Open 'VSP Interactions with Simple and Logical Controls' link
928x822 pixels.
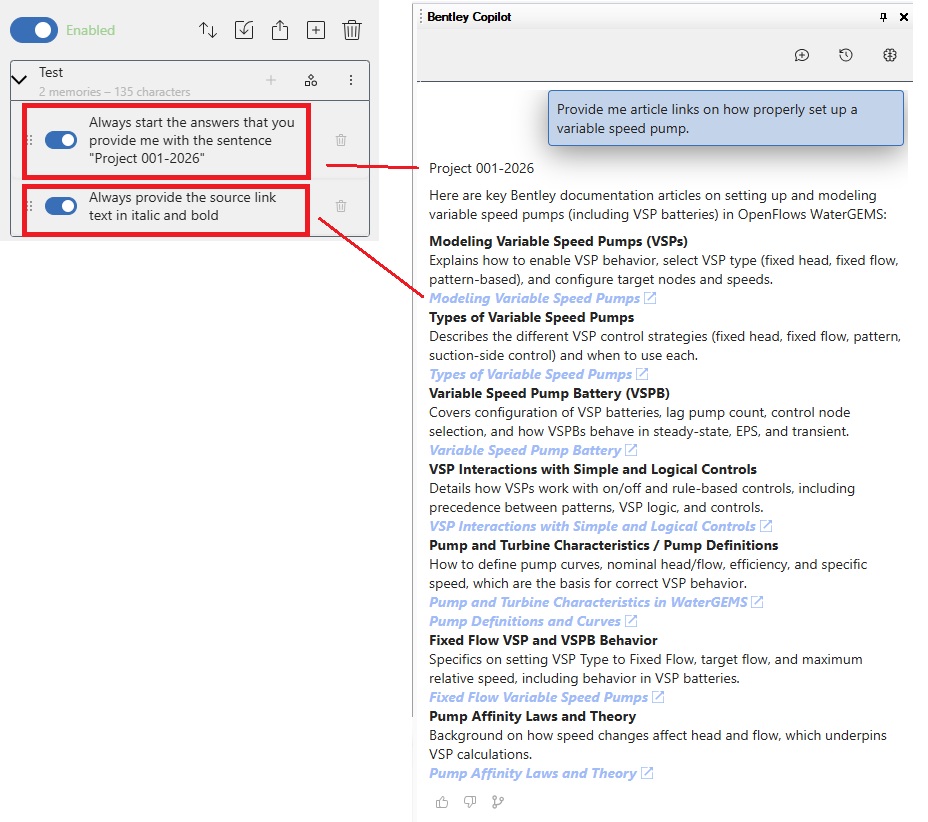coord(592,526)
